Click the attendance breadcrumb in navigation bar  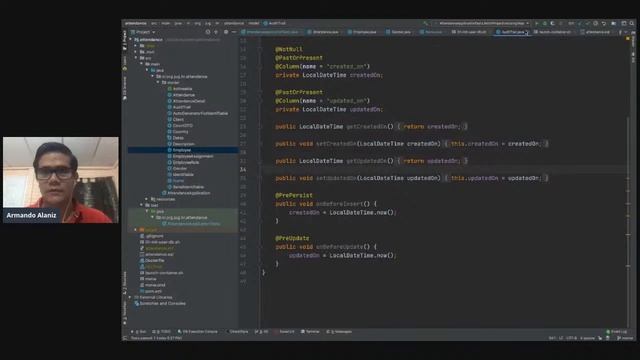(136, 23)
